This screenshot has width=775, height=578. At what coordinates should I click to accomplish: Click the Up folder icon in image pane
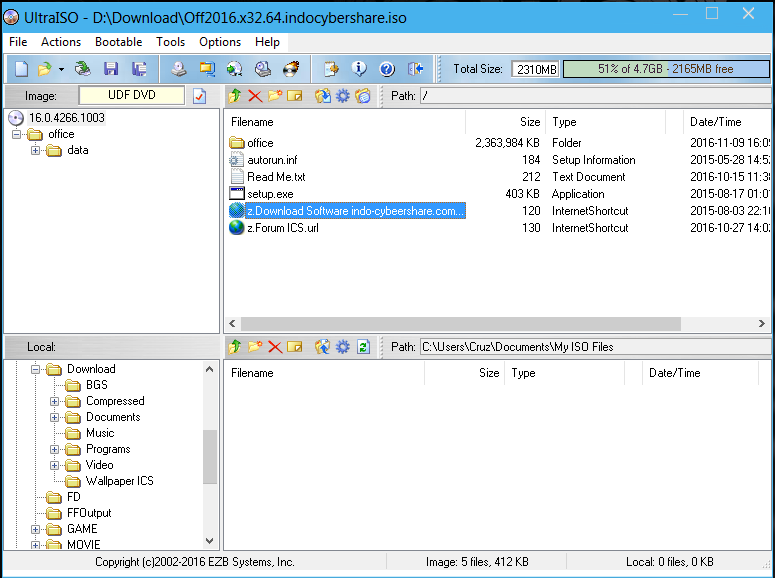point(235,96)
